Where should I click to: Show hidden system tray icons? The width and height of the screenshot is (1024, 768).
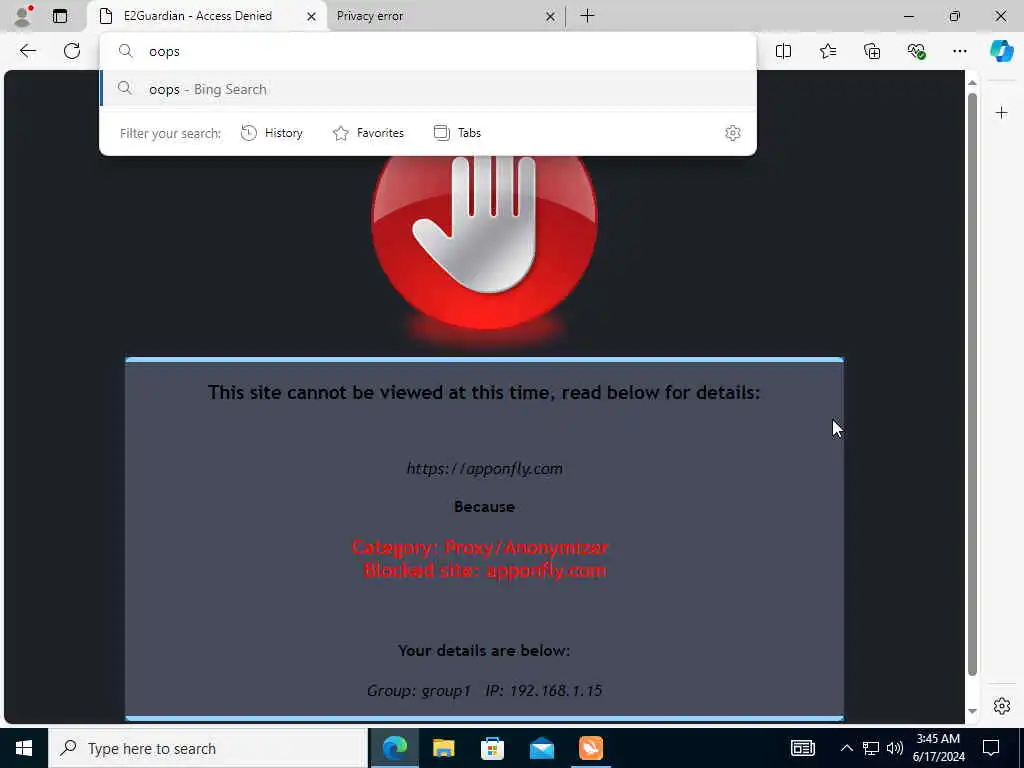[846, 748]
